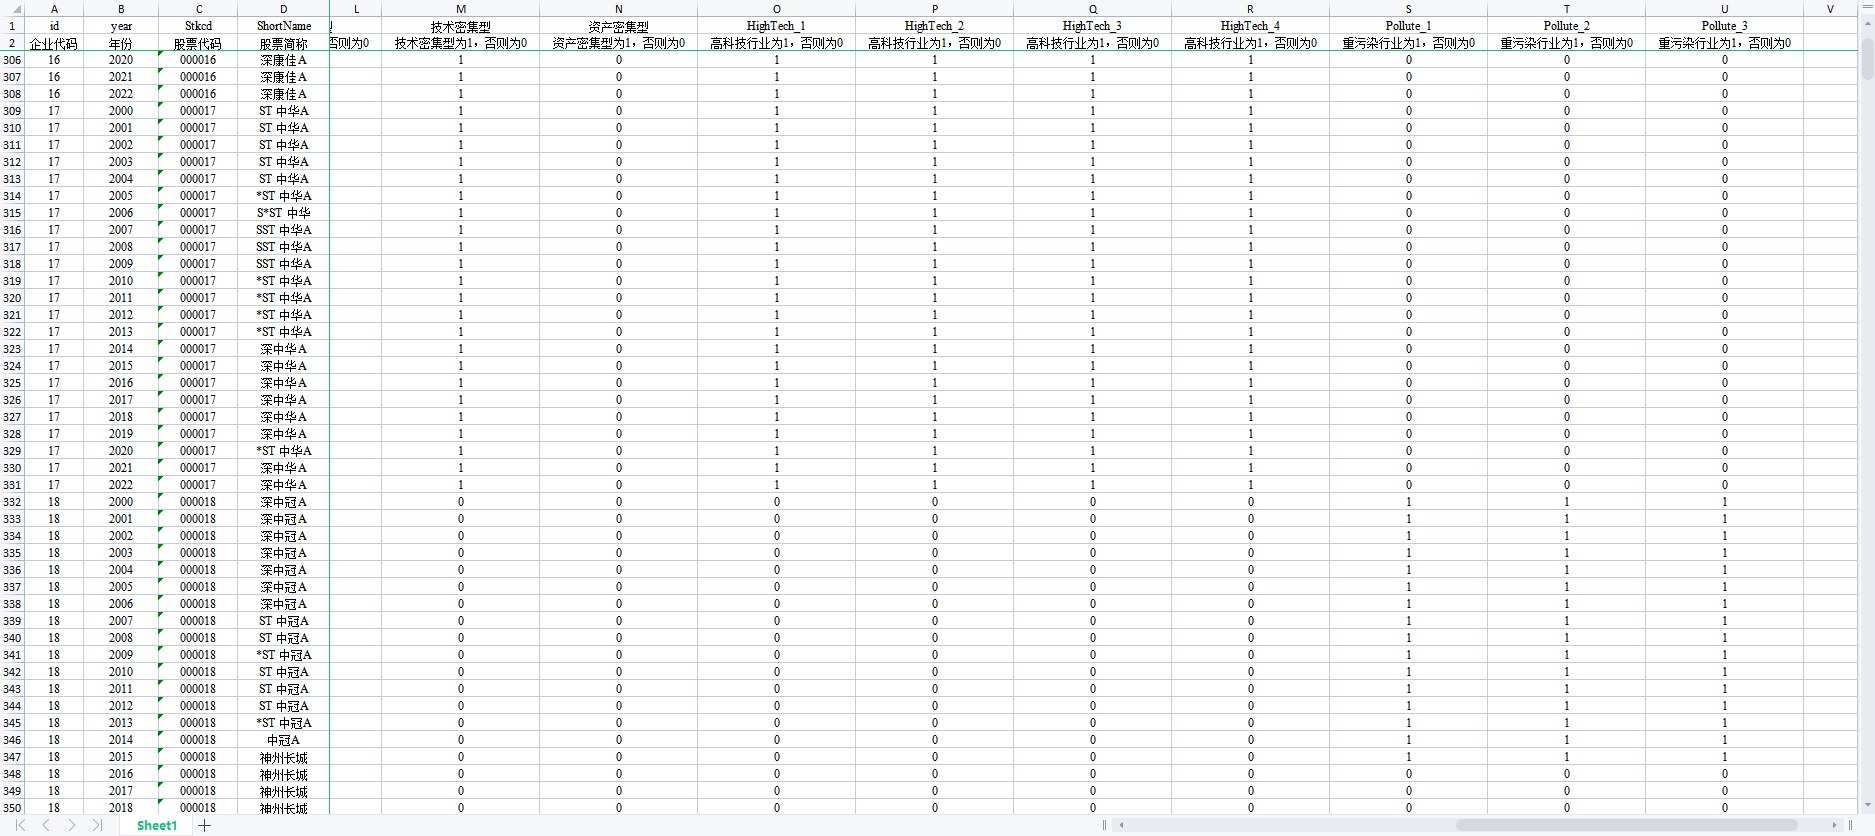1875x836 pixels.
Task: Select column N header
Action: pyautogui.click(x=619, y=9)
